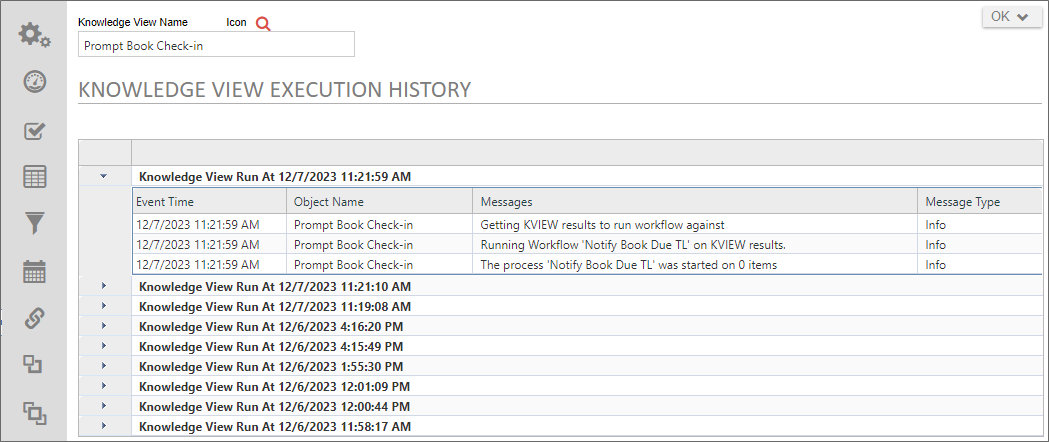Screen dimensions: 1049x442
Task: Click the red magnifier icon search
Action: point(263,24)
